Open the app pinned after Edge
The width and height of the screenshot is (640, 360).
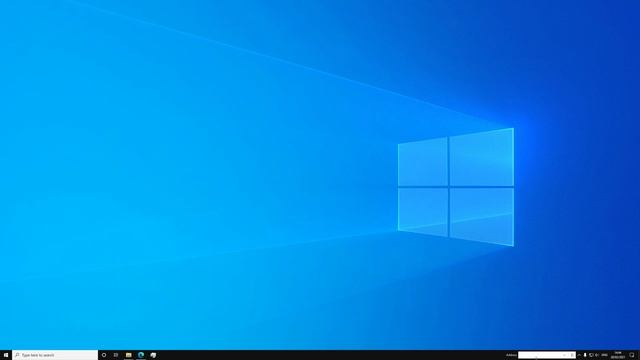coord(153,355)
